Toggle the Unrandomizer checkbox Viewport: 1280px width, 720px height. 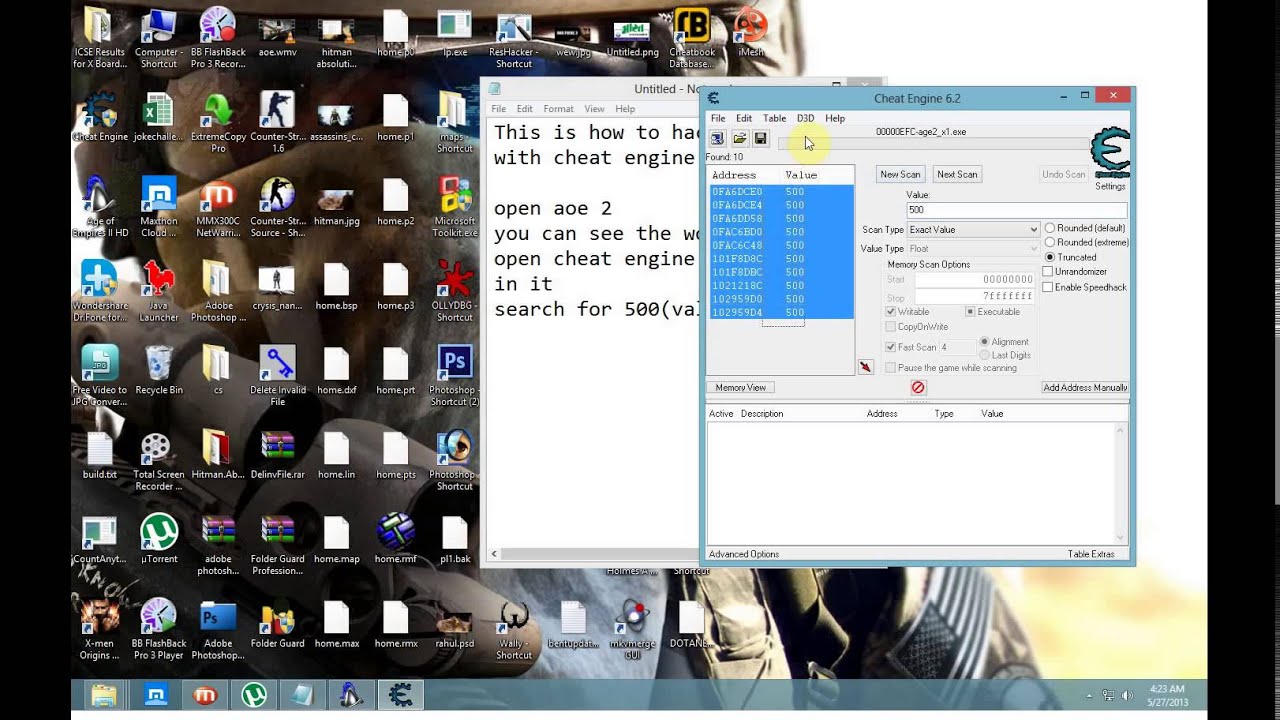tap(1048, 271)
